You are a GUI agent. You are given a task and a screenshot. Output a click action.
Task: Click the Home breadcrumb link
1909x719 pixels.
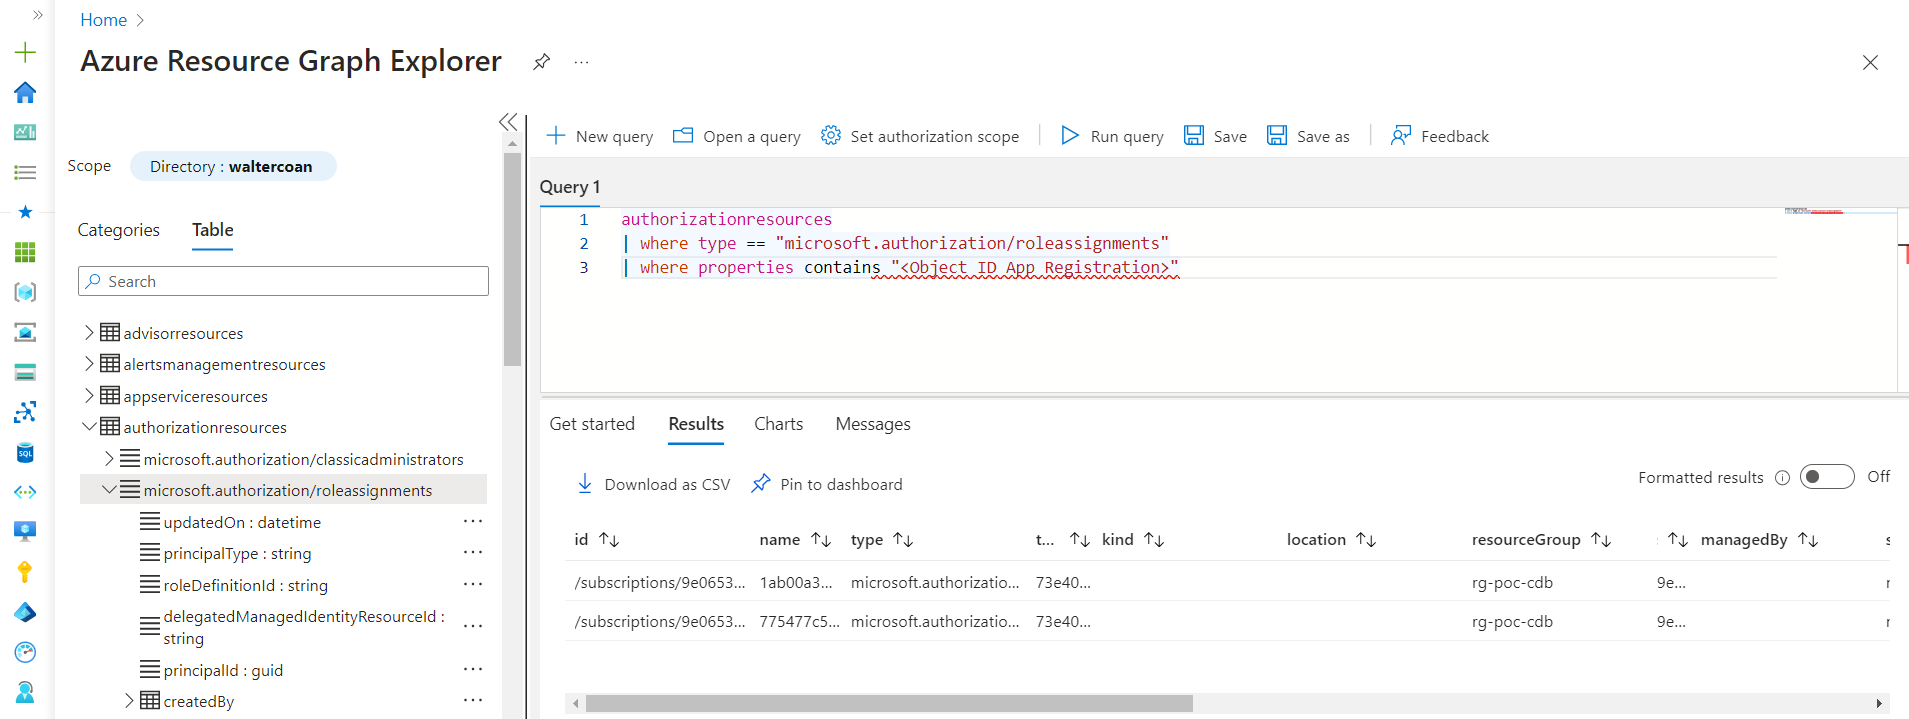click(x=103, y=20)
